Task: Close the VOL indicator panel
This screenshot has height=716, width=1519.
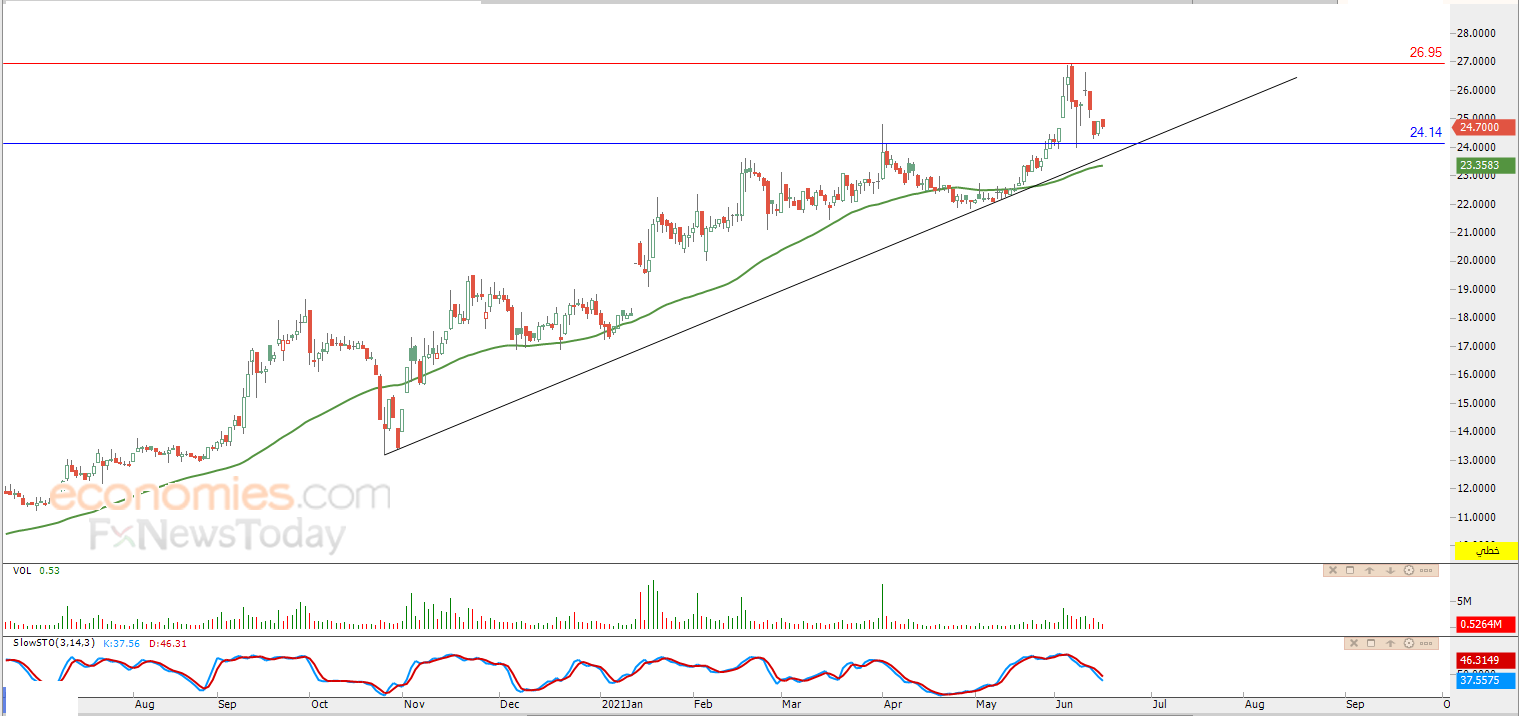Action: [1333, 570]
